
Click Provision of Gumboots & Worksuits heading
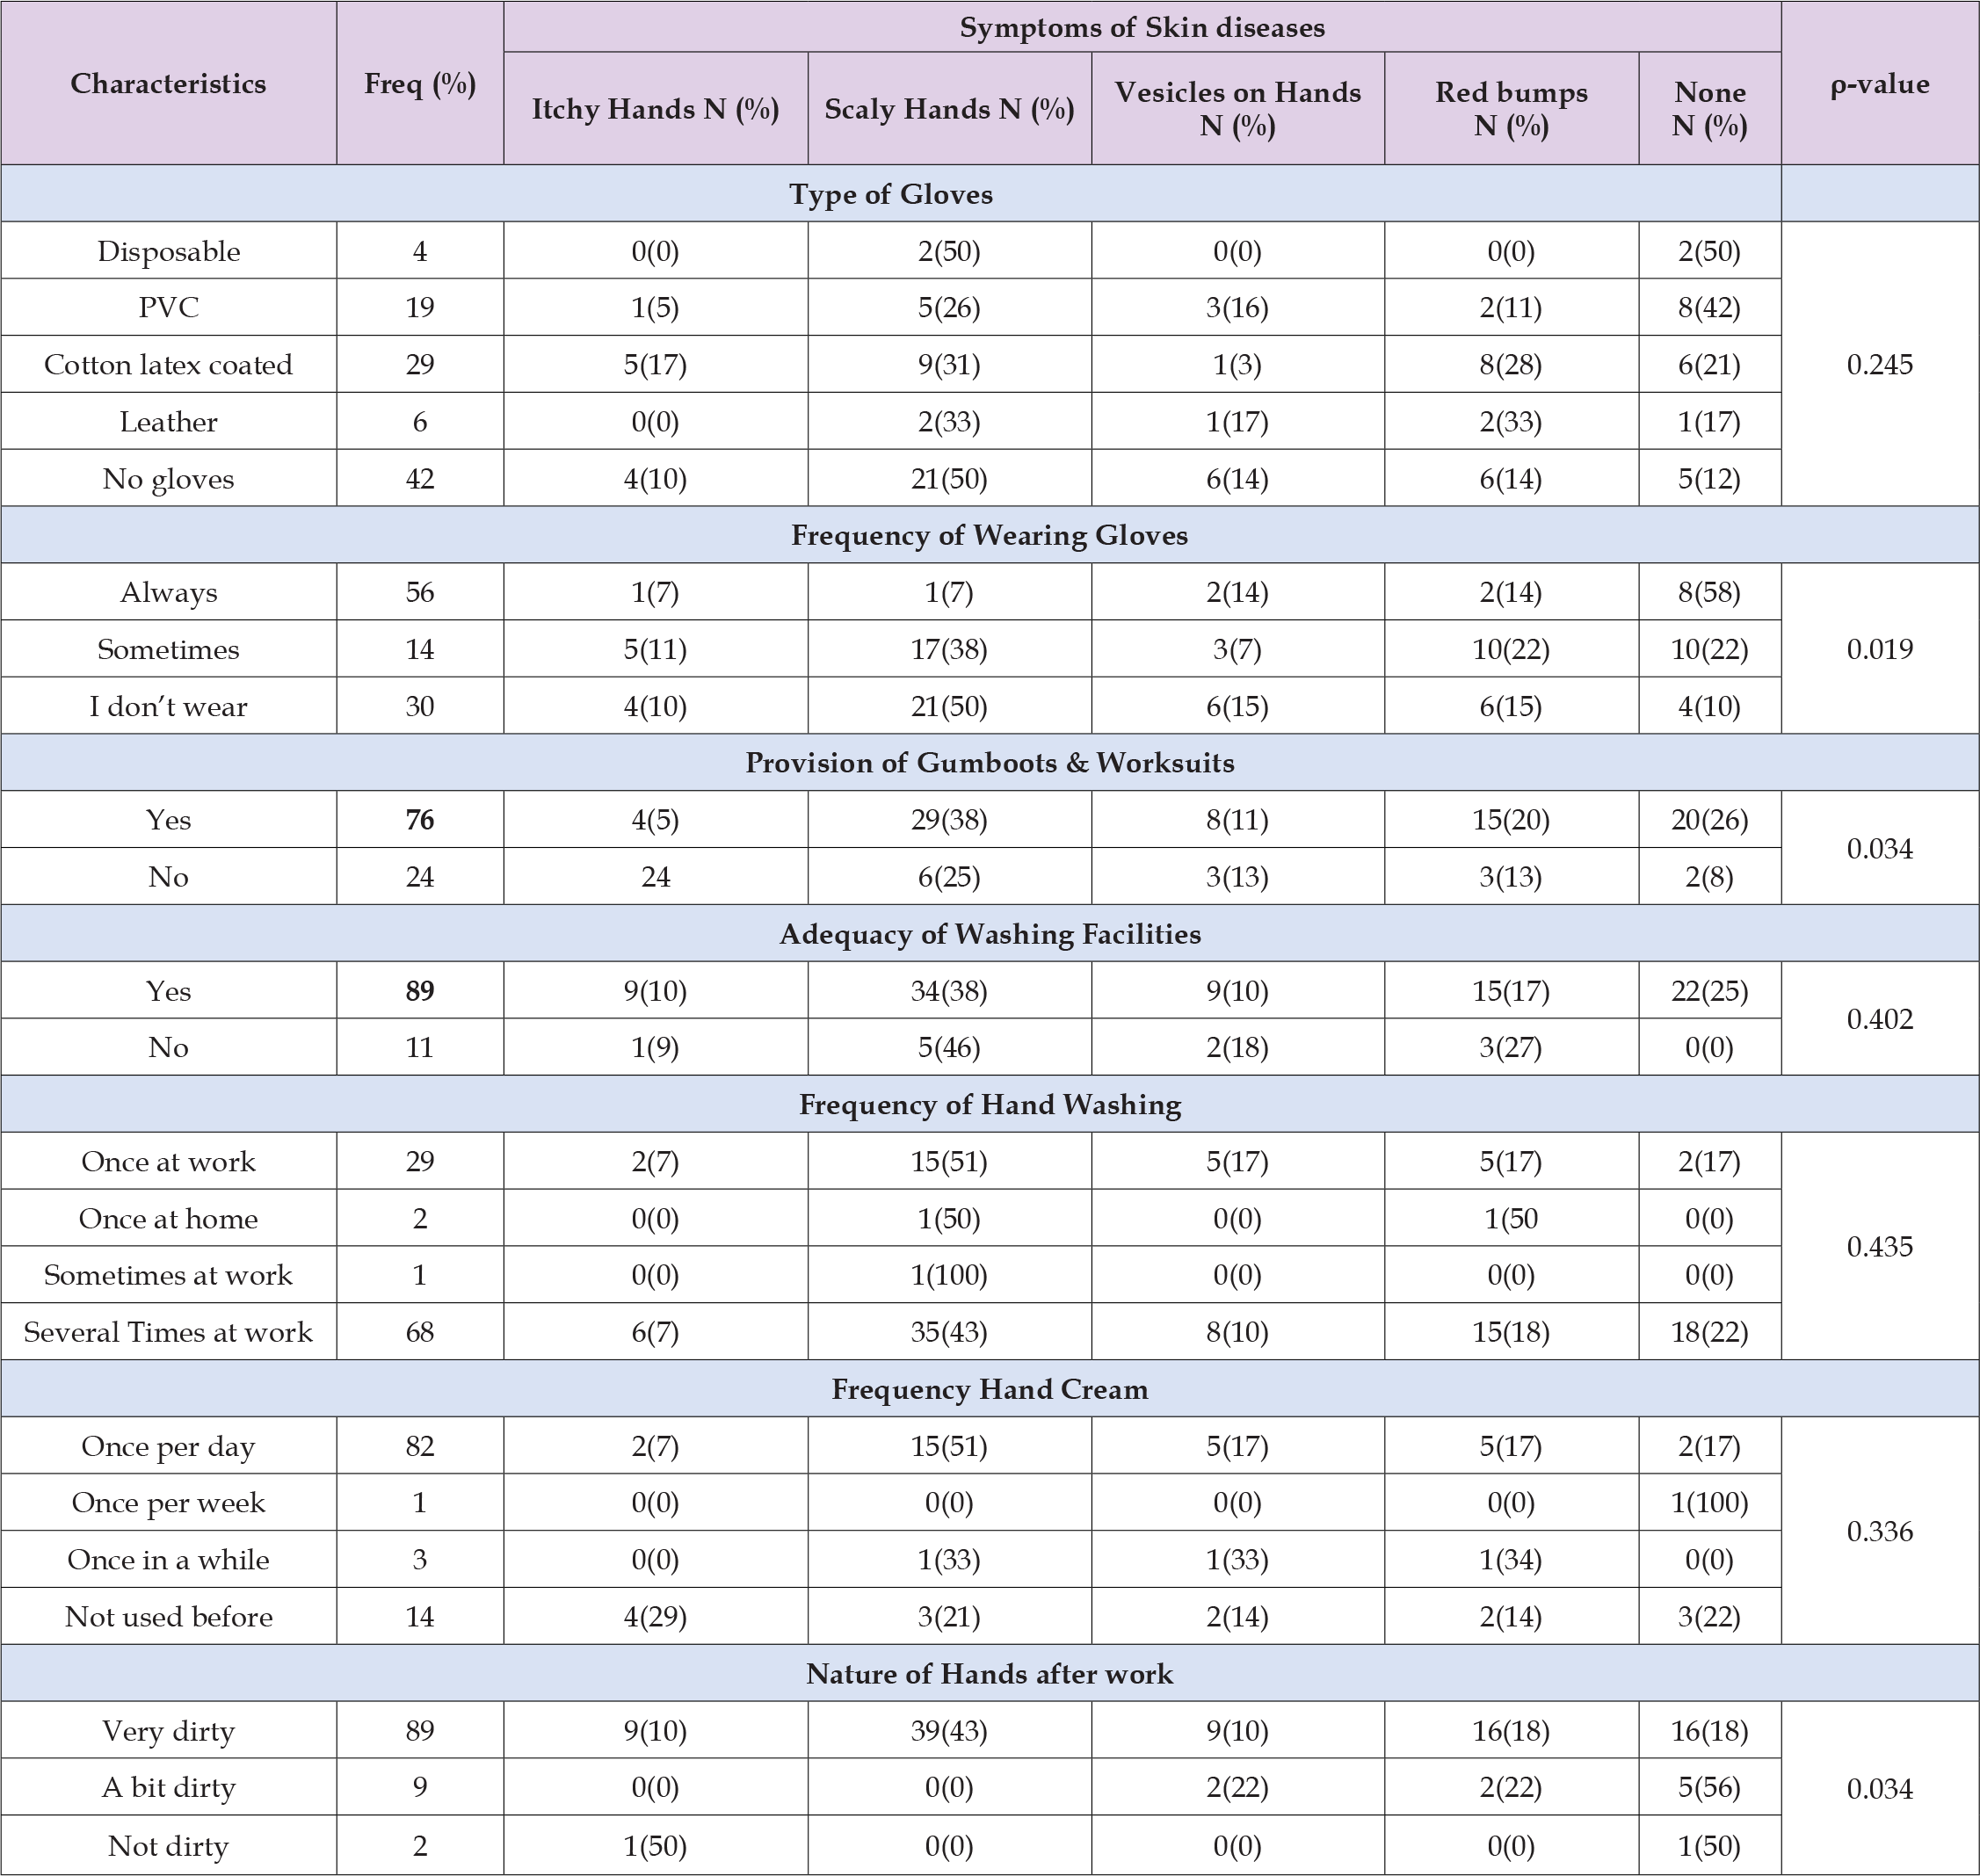(x=989, y=763)
